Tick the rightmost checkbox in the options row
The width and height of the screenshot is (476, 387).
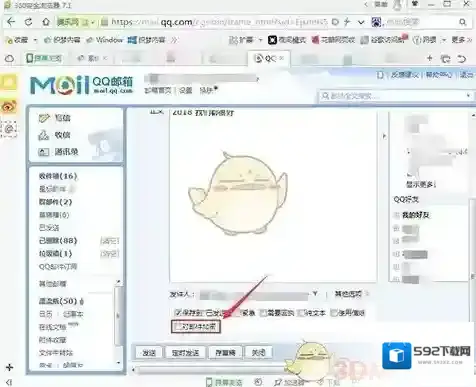click(334, 313)
